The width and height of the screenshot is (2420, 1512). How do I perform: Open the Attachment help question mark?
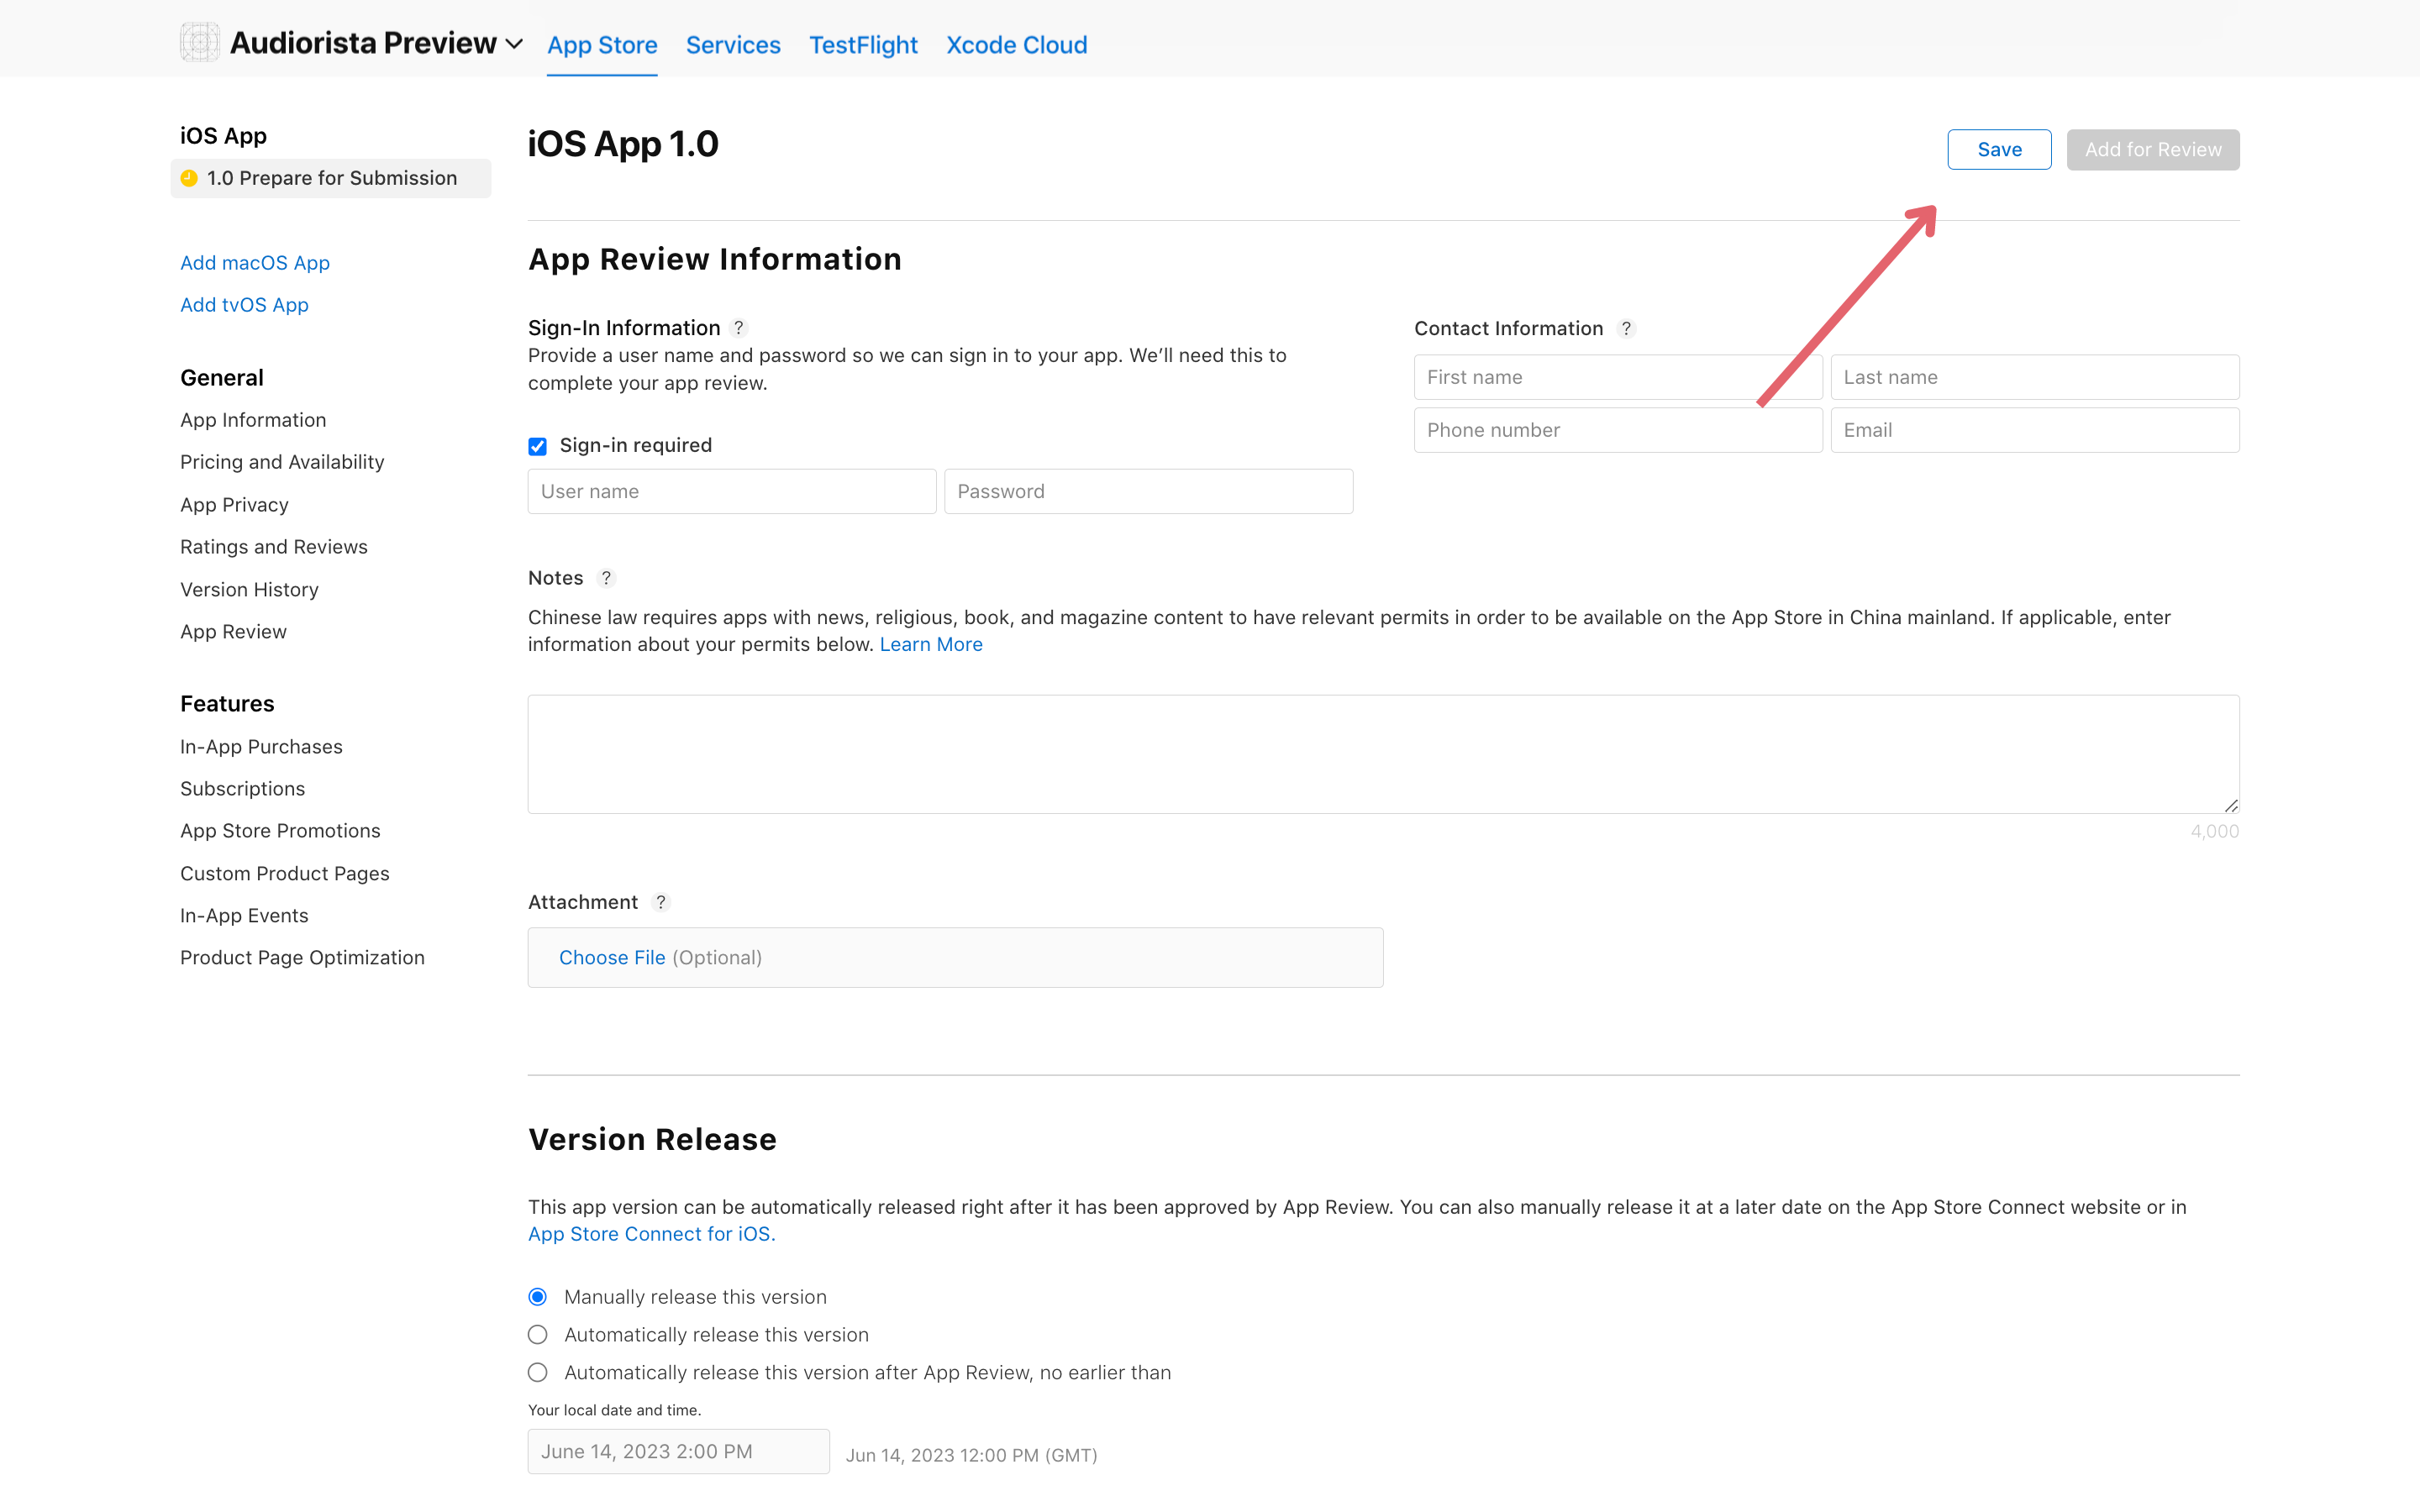click(x=660, y=902)
